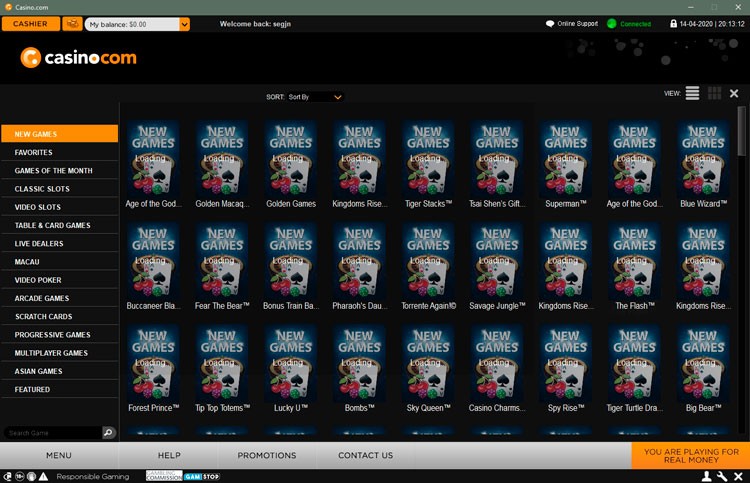Open Games of the Month category
The width and height of the screenshot is (750, 483).
pos(60,170)
